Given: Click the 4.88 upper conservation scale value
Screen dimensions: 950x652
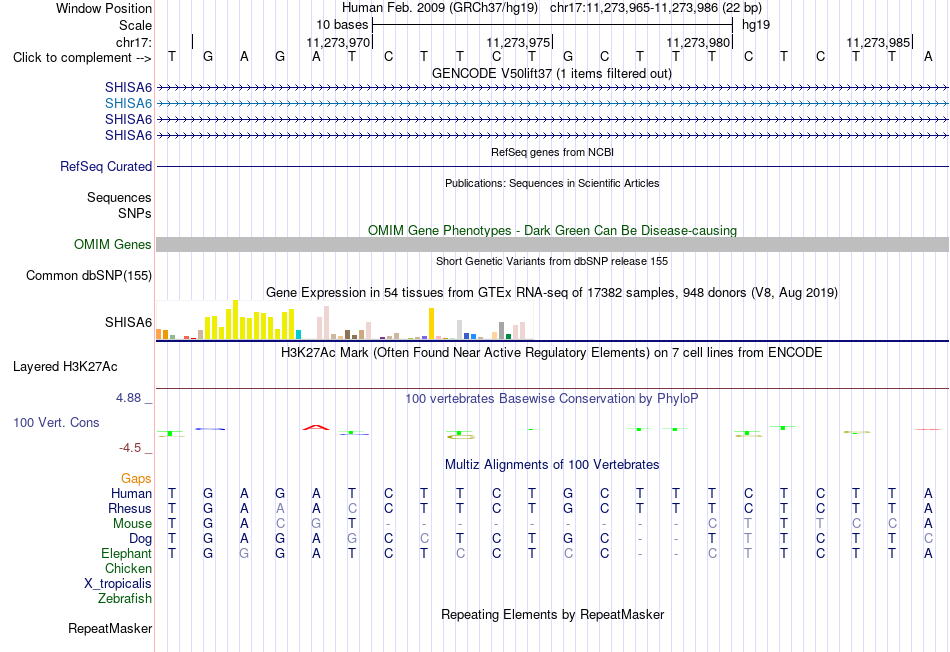Looking at the screenshot, I should [x=128, y=398].
